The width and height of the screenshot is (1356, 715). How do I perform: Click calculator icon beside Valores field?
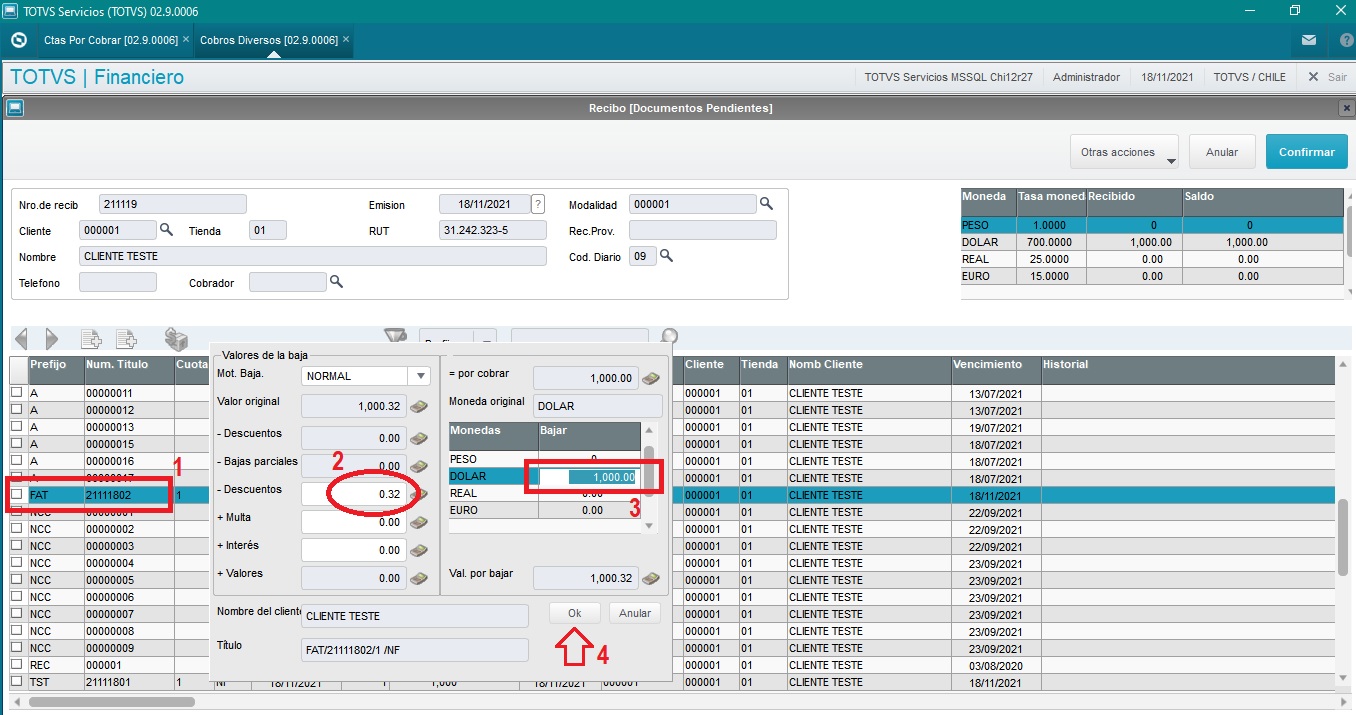pos(419,578)
